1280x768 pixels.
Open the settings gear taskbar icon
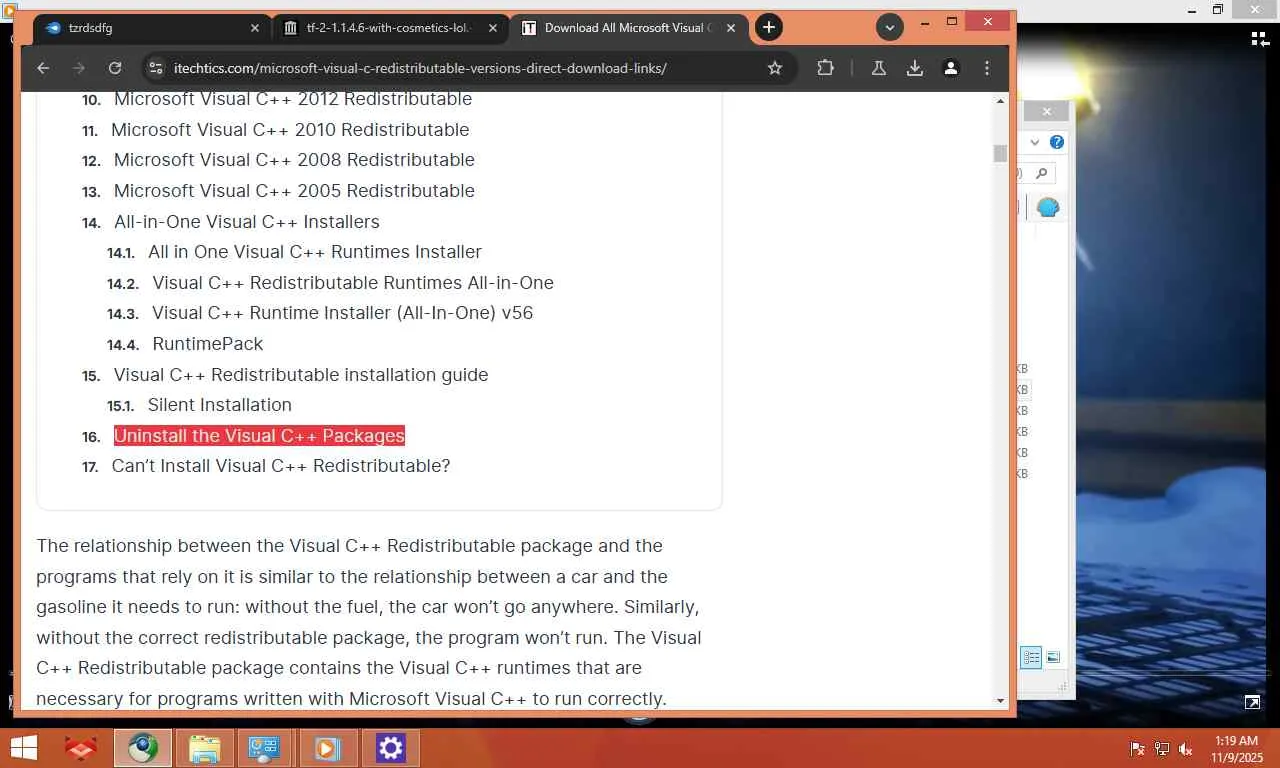point(390,748)
